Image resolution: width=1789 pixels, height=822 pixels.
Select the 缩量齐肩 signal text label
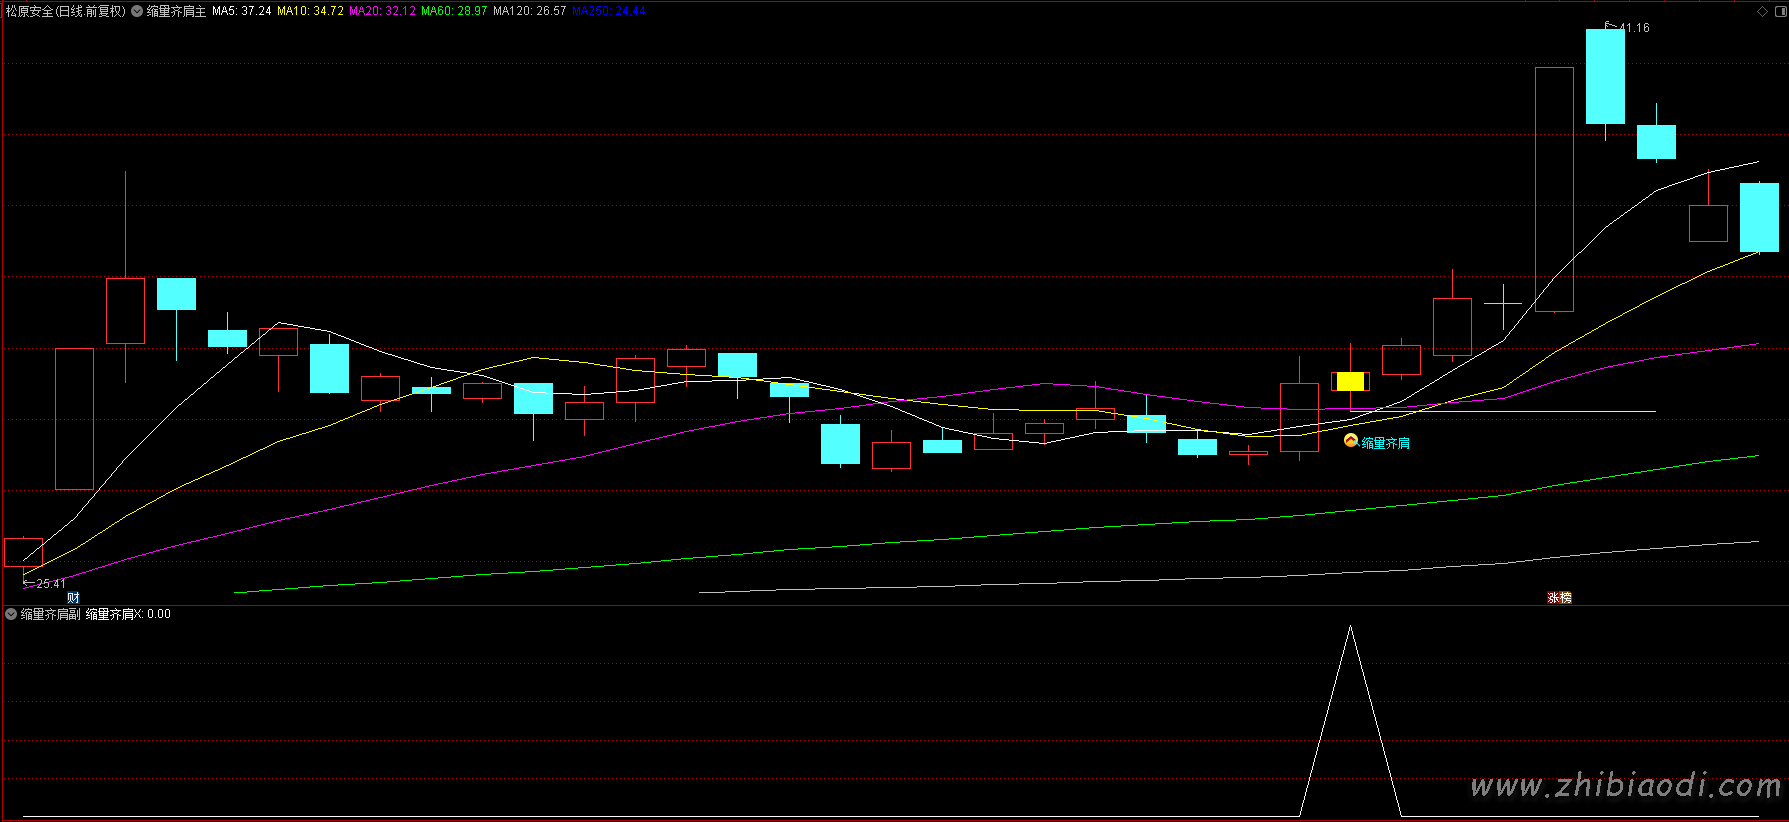tap(1386, 443)
